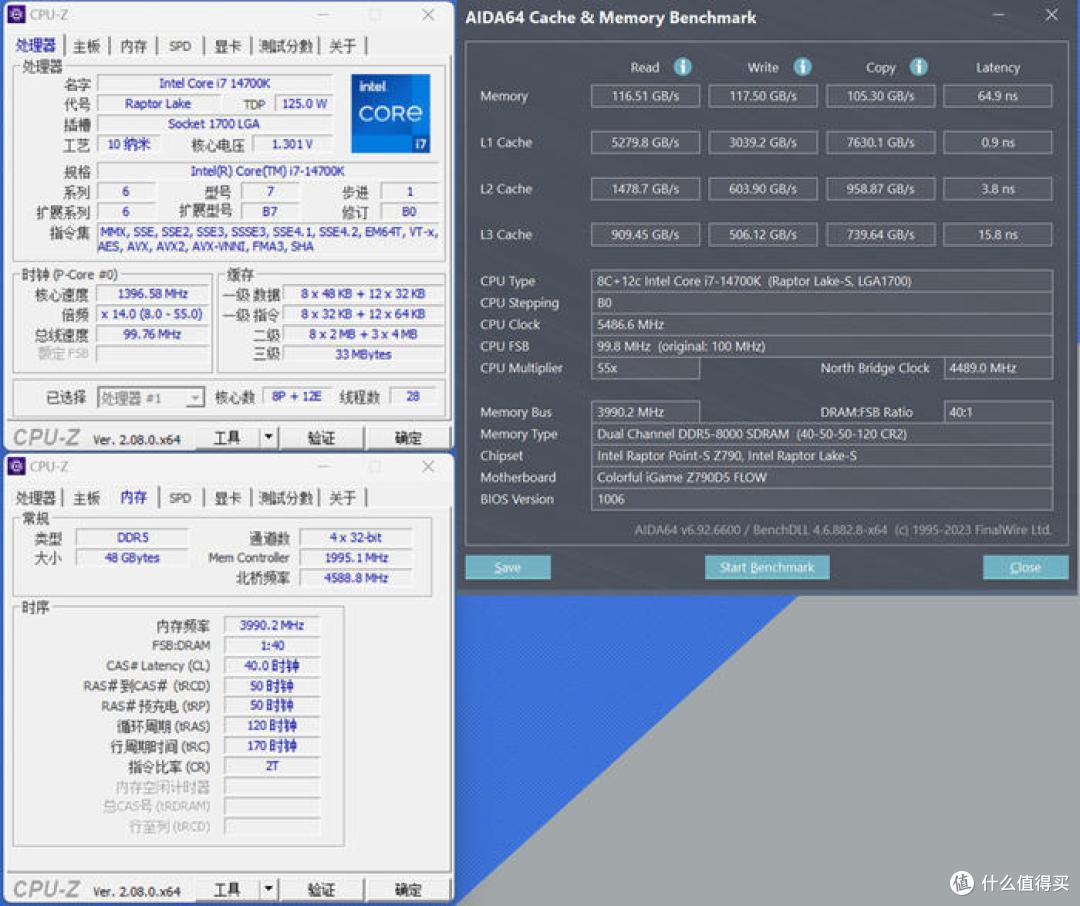
Task: Click the 三级 cache value 33 MBytes
Action: [363, 355]
